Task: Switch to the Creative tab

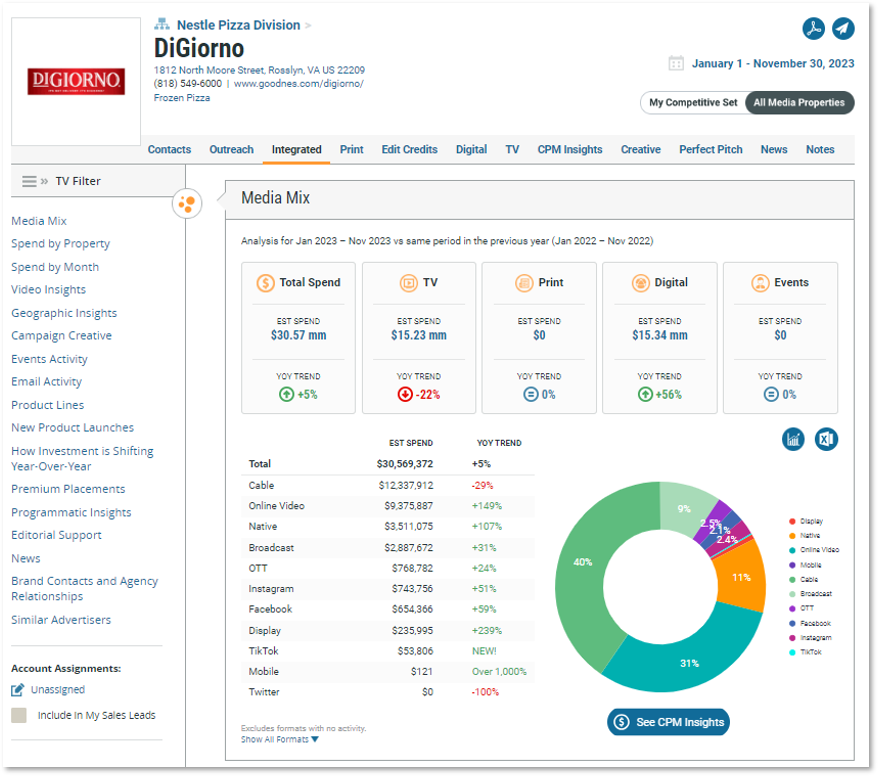Action: pos(641,149)
